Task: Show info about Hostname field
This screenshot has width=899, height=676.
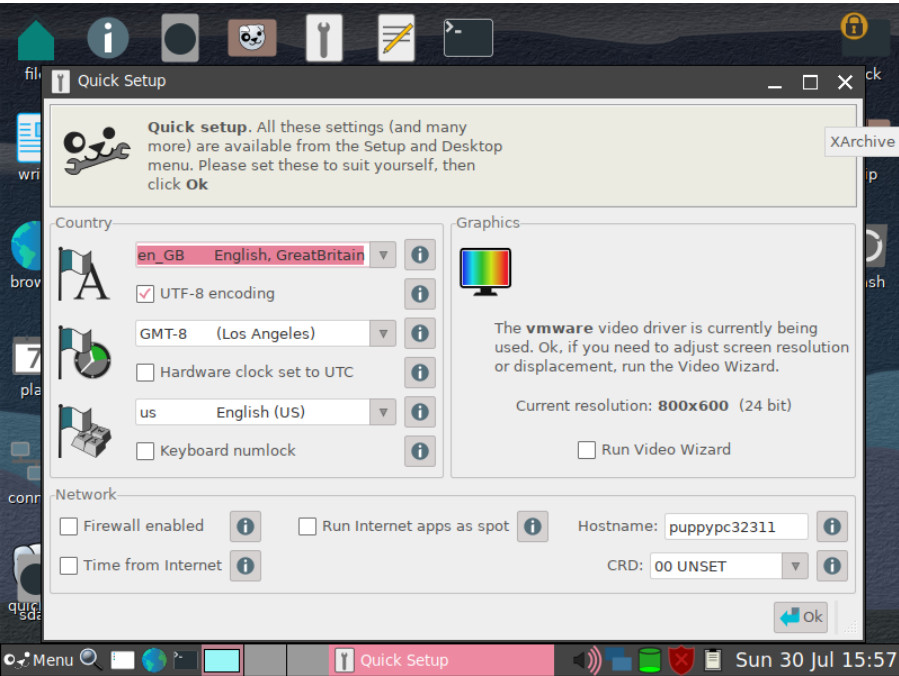Action: (832, 526)
